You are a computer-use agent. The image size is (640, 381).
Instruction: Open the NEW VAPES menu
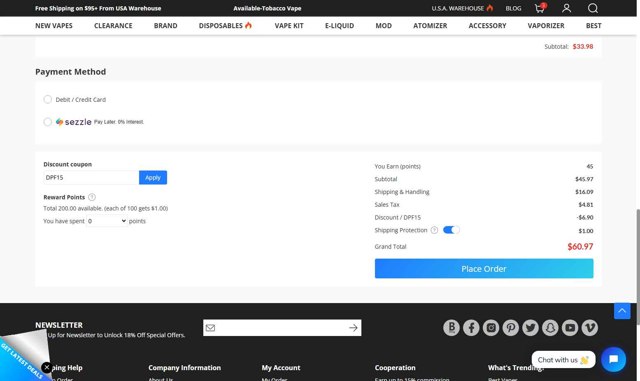(54, 25)
